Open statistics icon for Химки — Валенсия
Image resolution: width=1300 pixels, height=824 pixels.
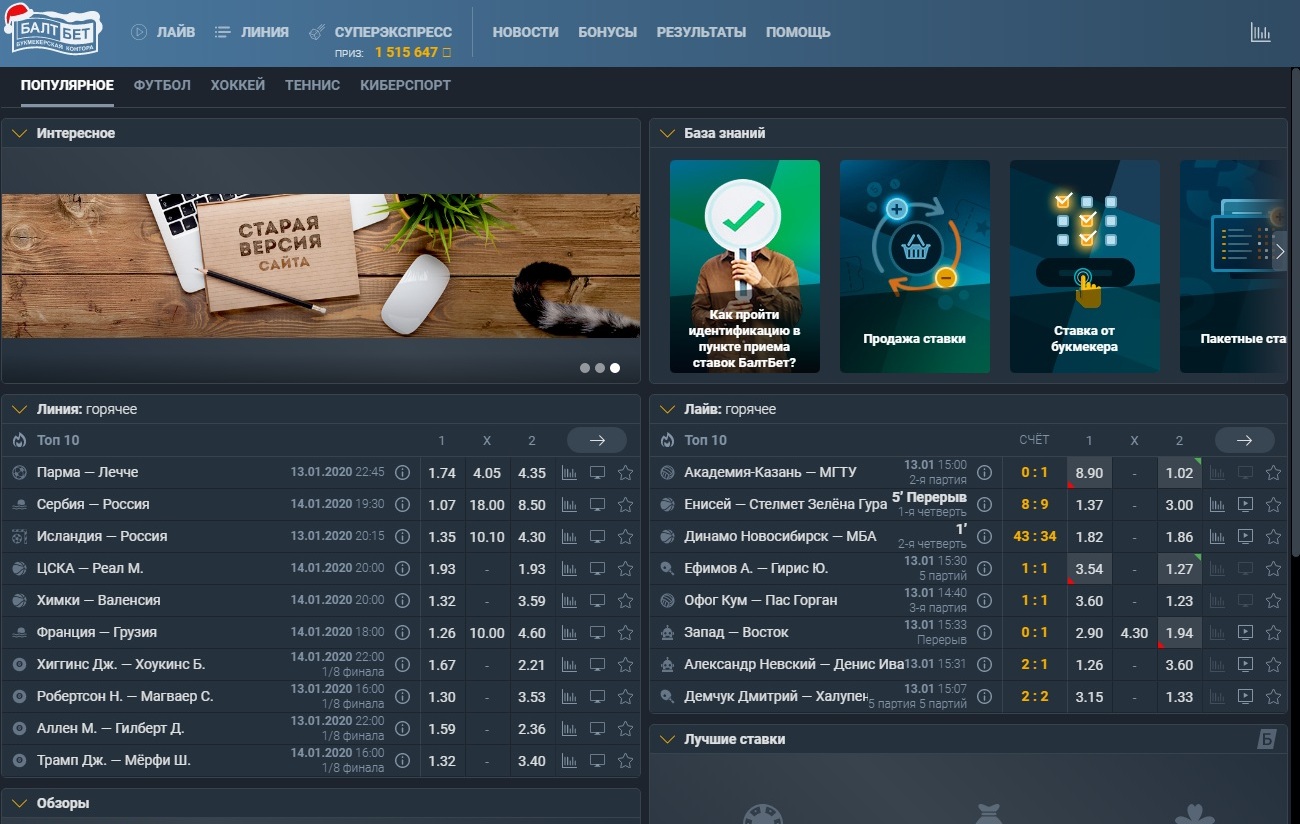pyautogui.click(x=570, y=600)
